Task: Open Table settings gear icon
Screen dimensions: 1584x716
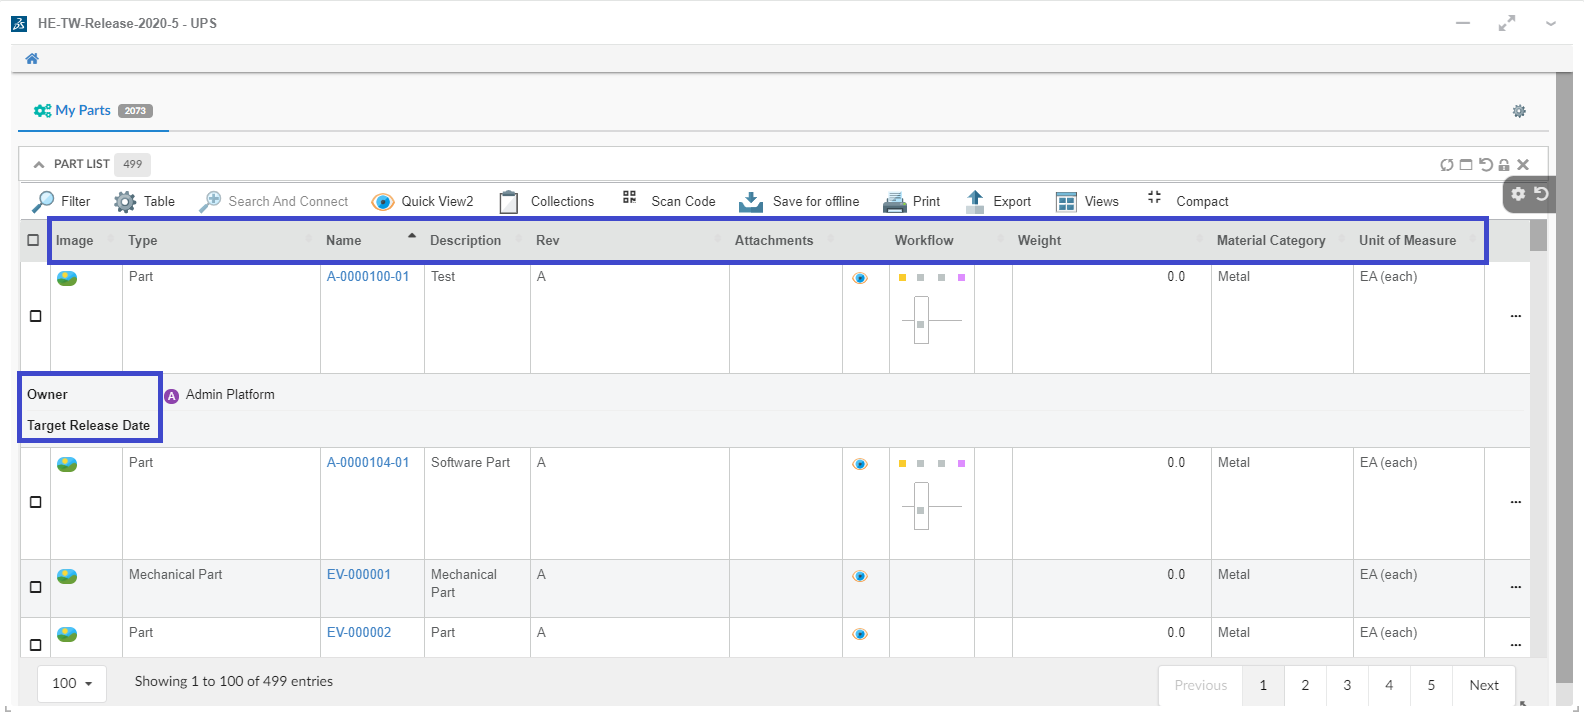Action: [x=125, y=202]
